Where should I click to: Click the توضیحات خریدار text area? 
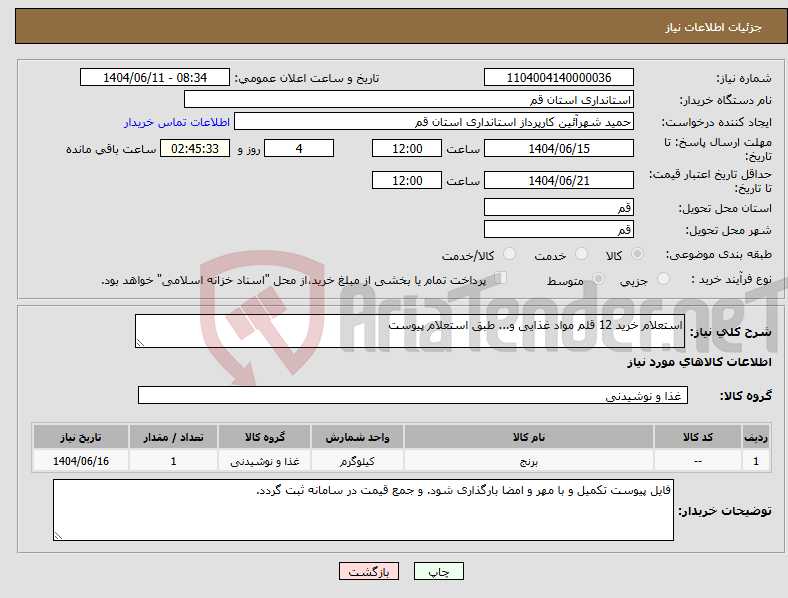coord(363,510)
